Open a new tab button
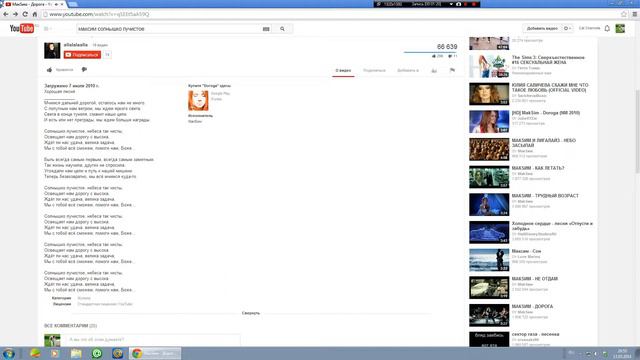 point(73,4)
